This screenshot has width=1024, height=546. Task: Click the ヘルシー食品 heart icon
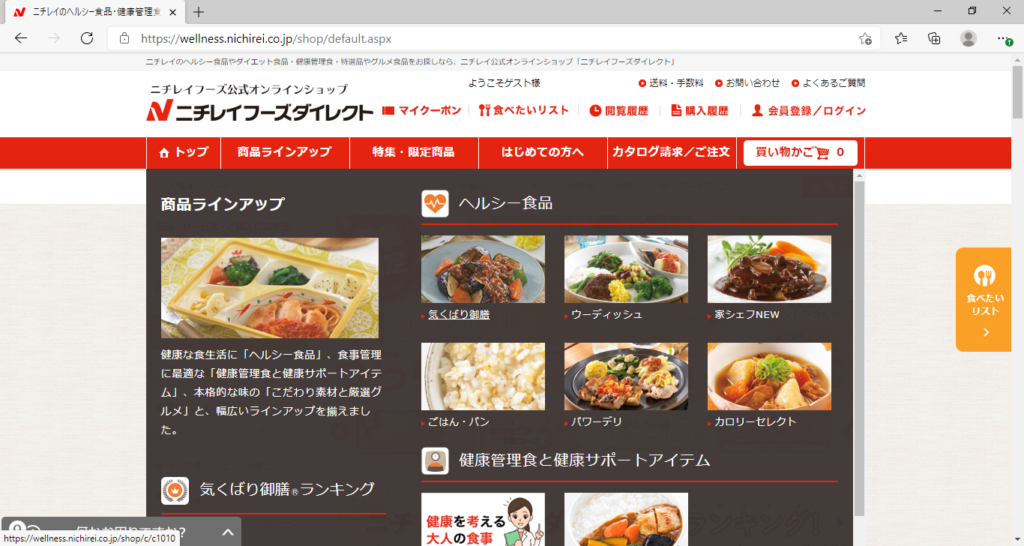(x=435, y=204)
